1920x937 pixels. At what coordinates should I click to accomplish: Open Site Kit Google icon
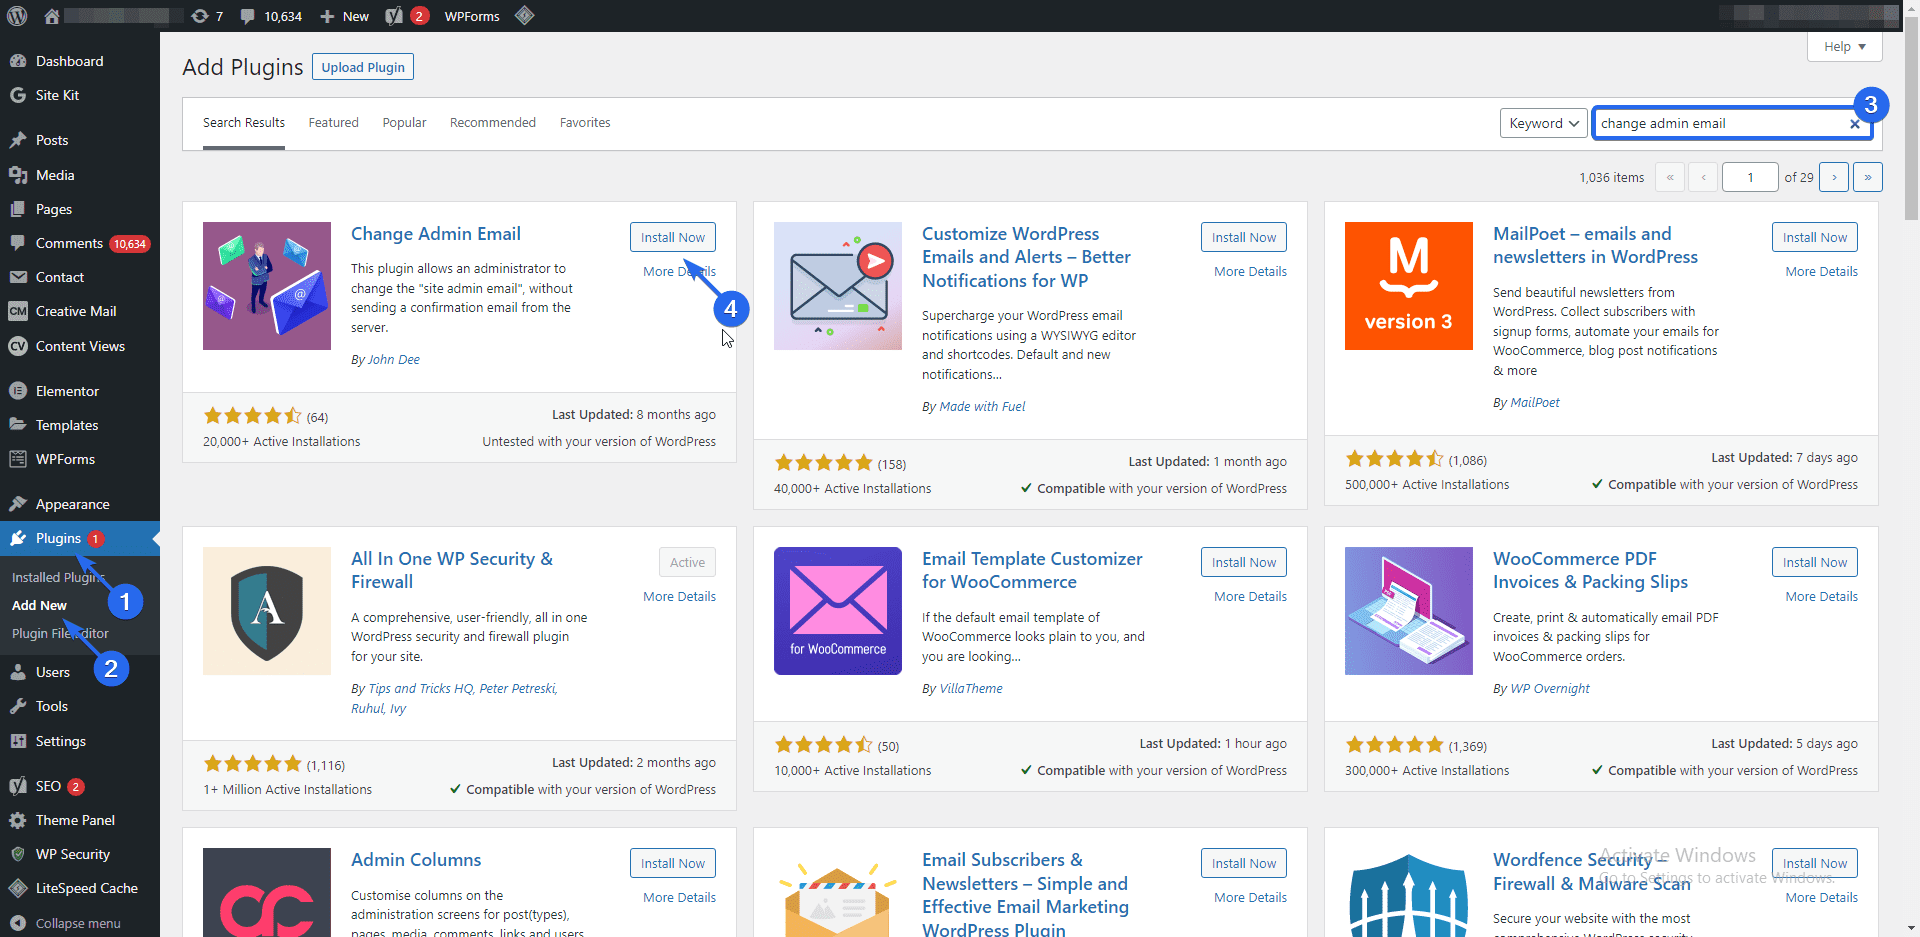point(18,95)
